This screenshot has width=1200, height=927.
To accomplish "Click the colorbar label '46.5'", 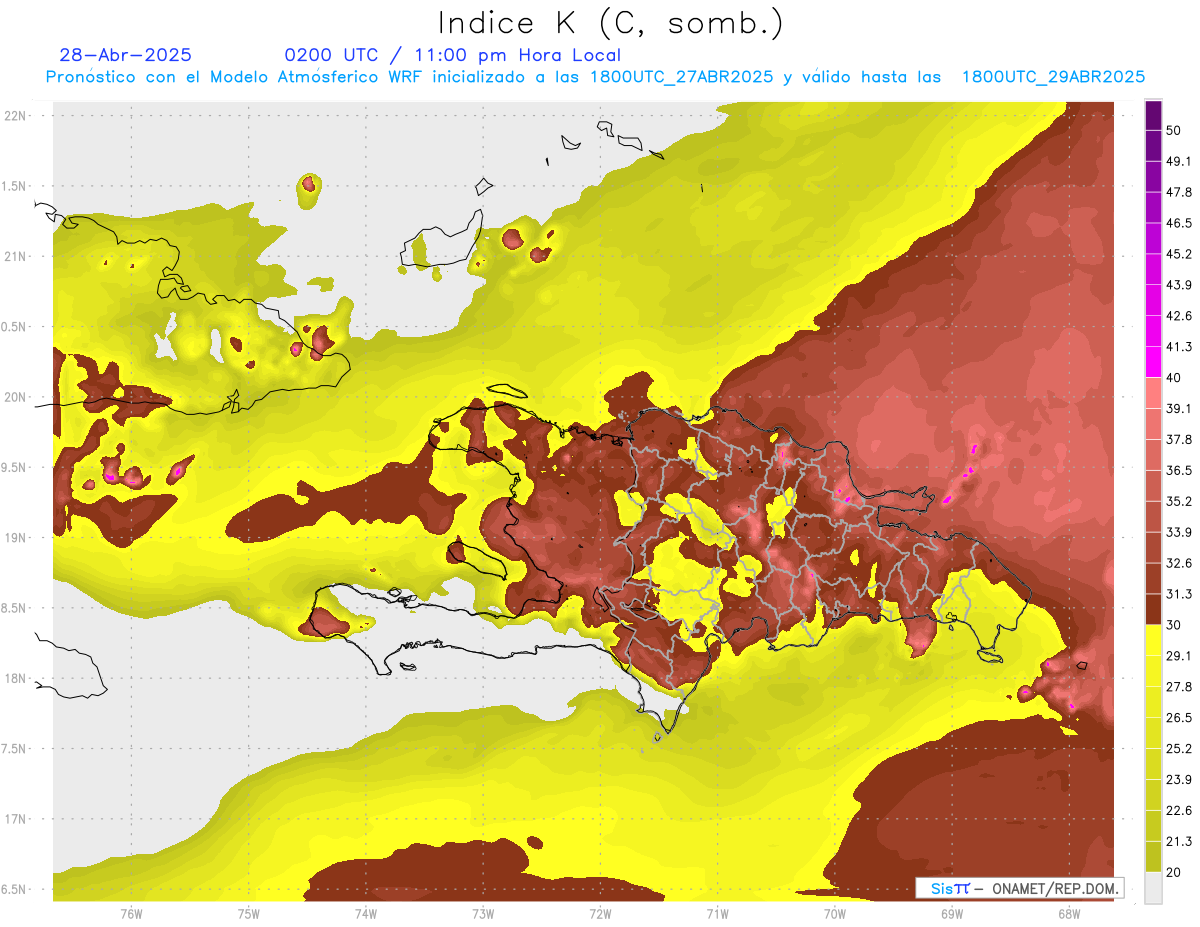I will pos(1178,223).
